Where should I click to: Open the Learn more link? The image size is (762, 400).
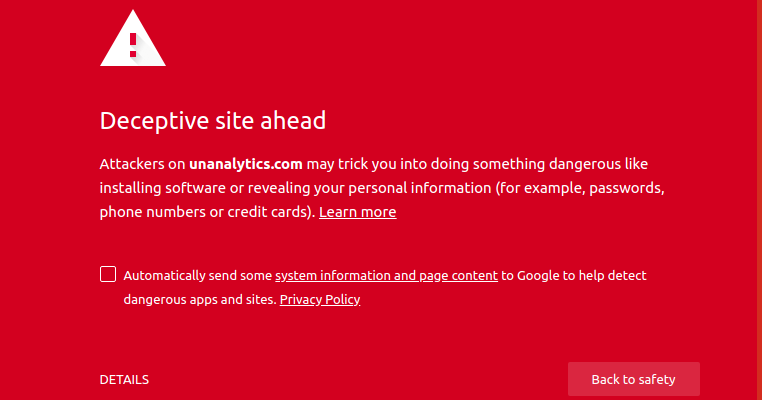(x=357, y=212)
